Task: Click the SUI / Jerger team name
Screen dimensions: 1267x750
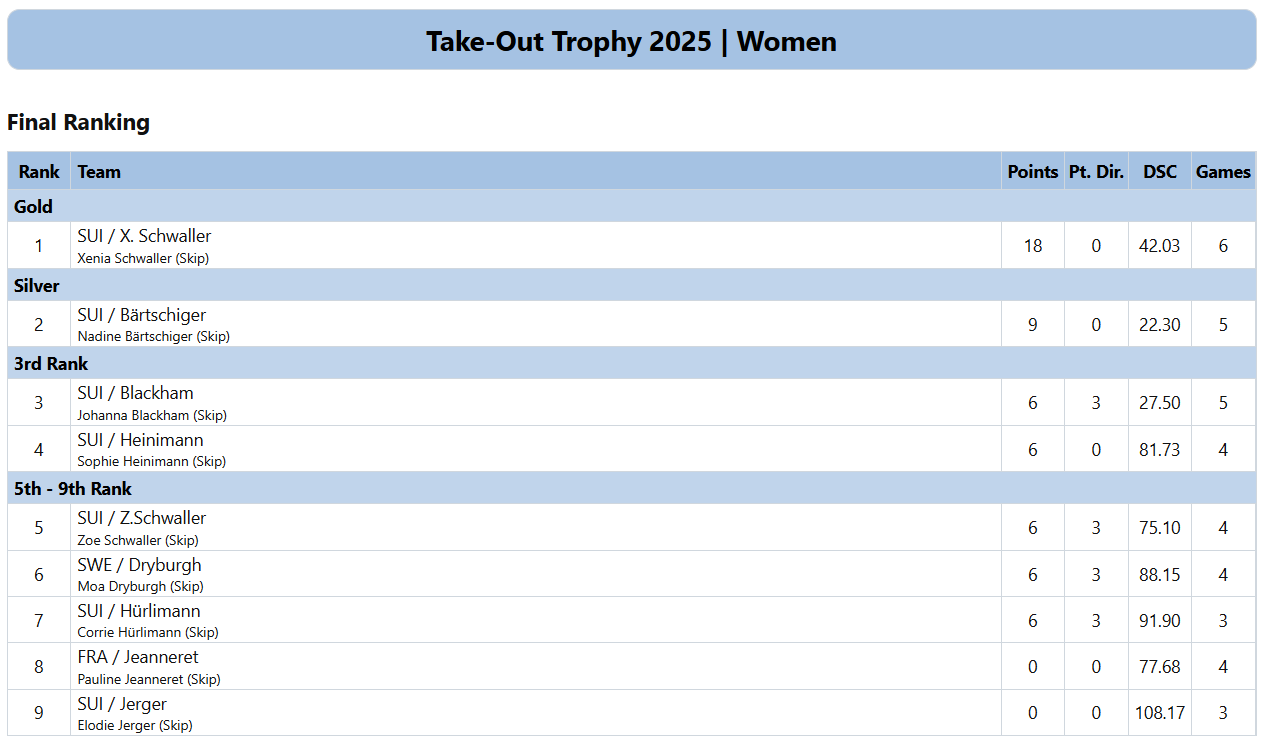Action: click(x=122, y=704)
